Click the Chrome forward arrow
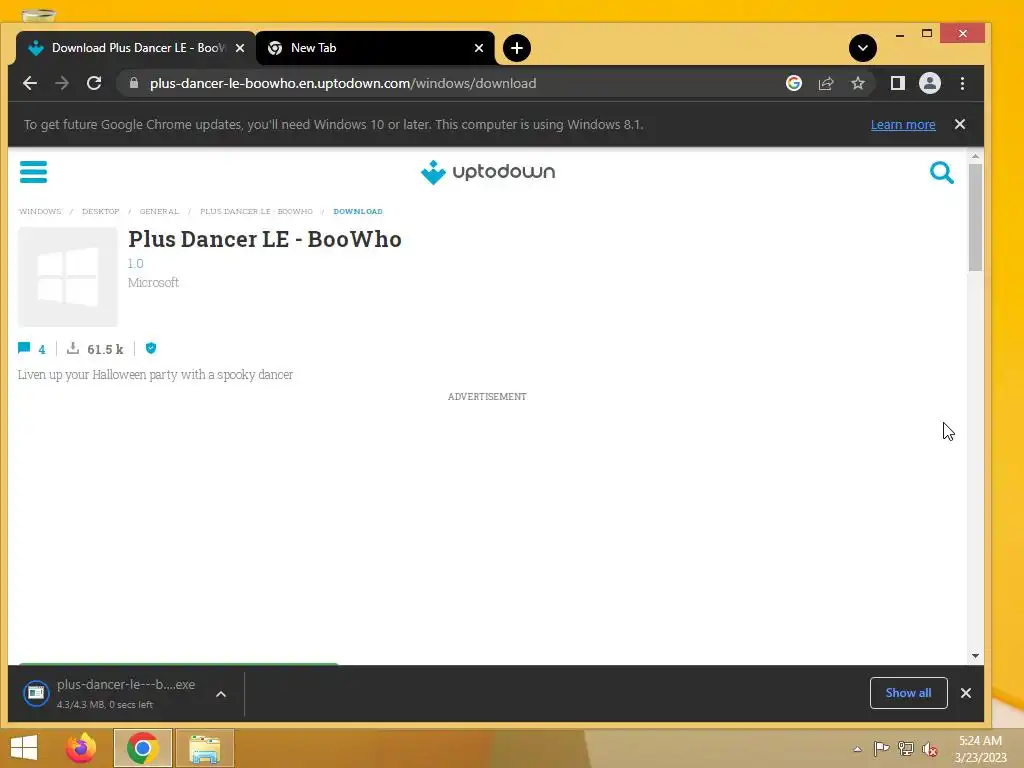The image size is (1024, 768). 62,84
